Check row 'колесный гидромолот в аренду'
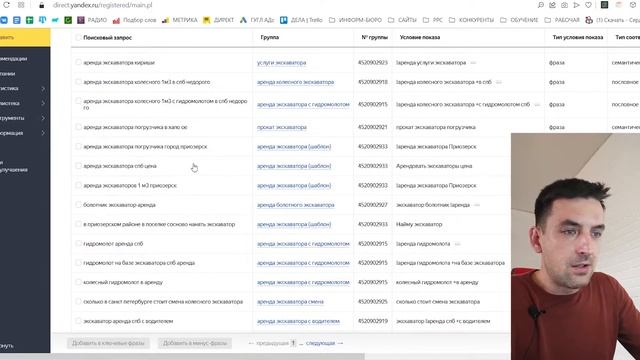The width and height of the screenshot is (640, 360). tap(78, 282)
